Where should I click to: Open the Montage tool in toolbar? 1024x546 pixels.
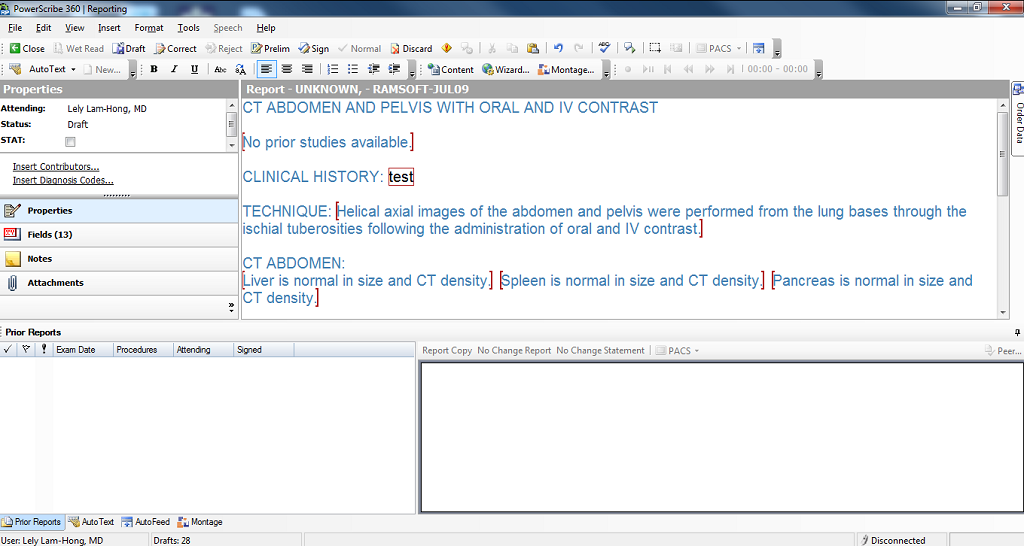pos(566,70)
